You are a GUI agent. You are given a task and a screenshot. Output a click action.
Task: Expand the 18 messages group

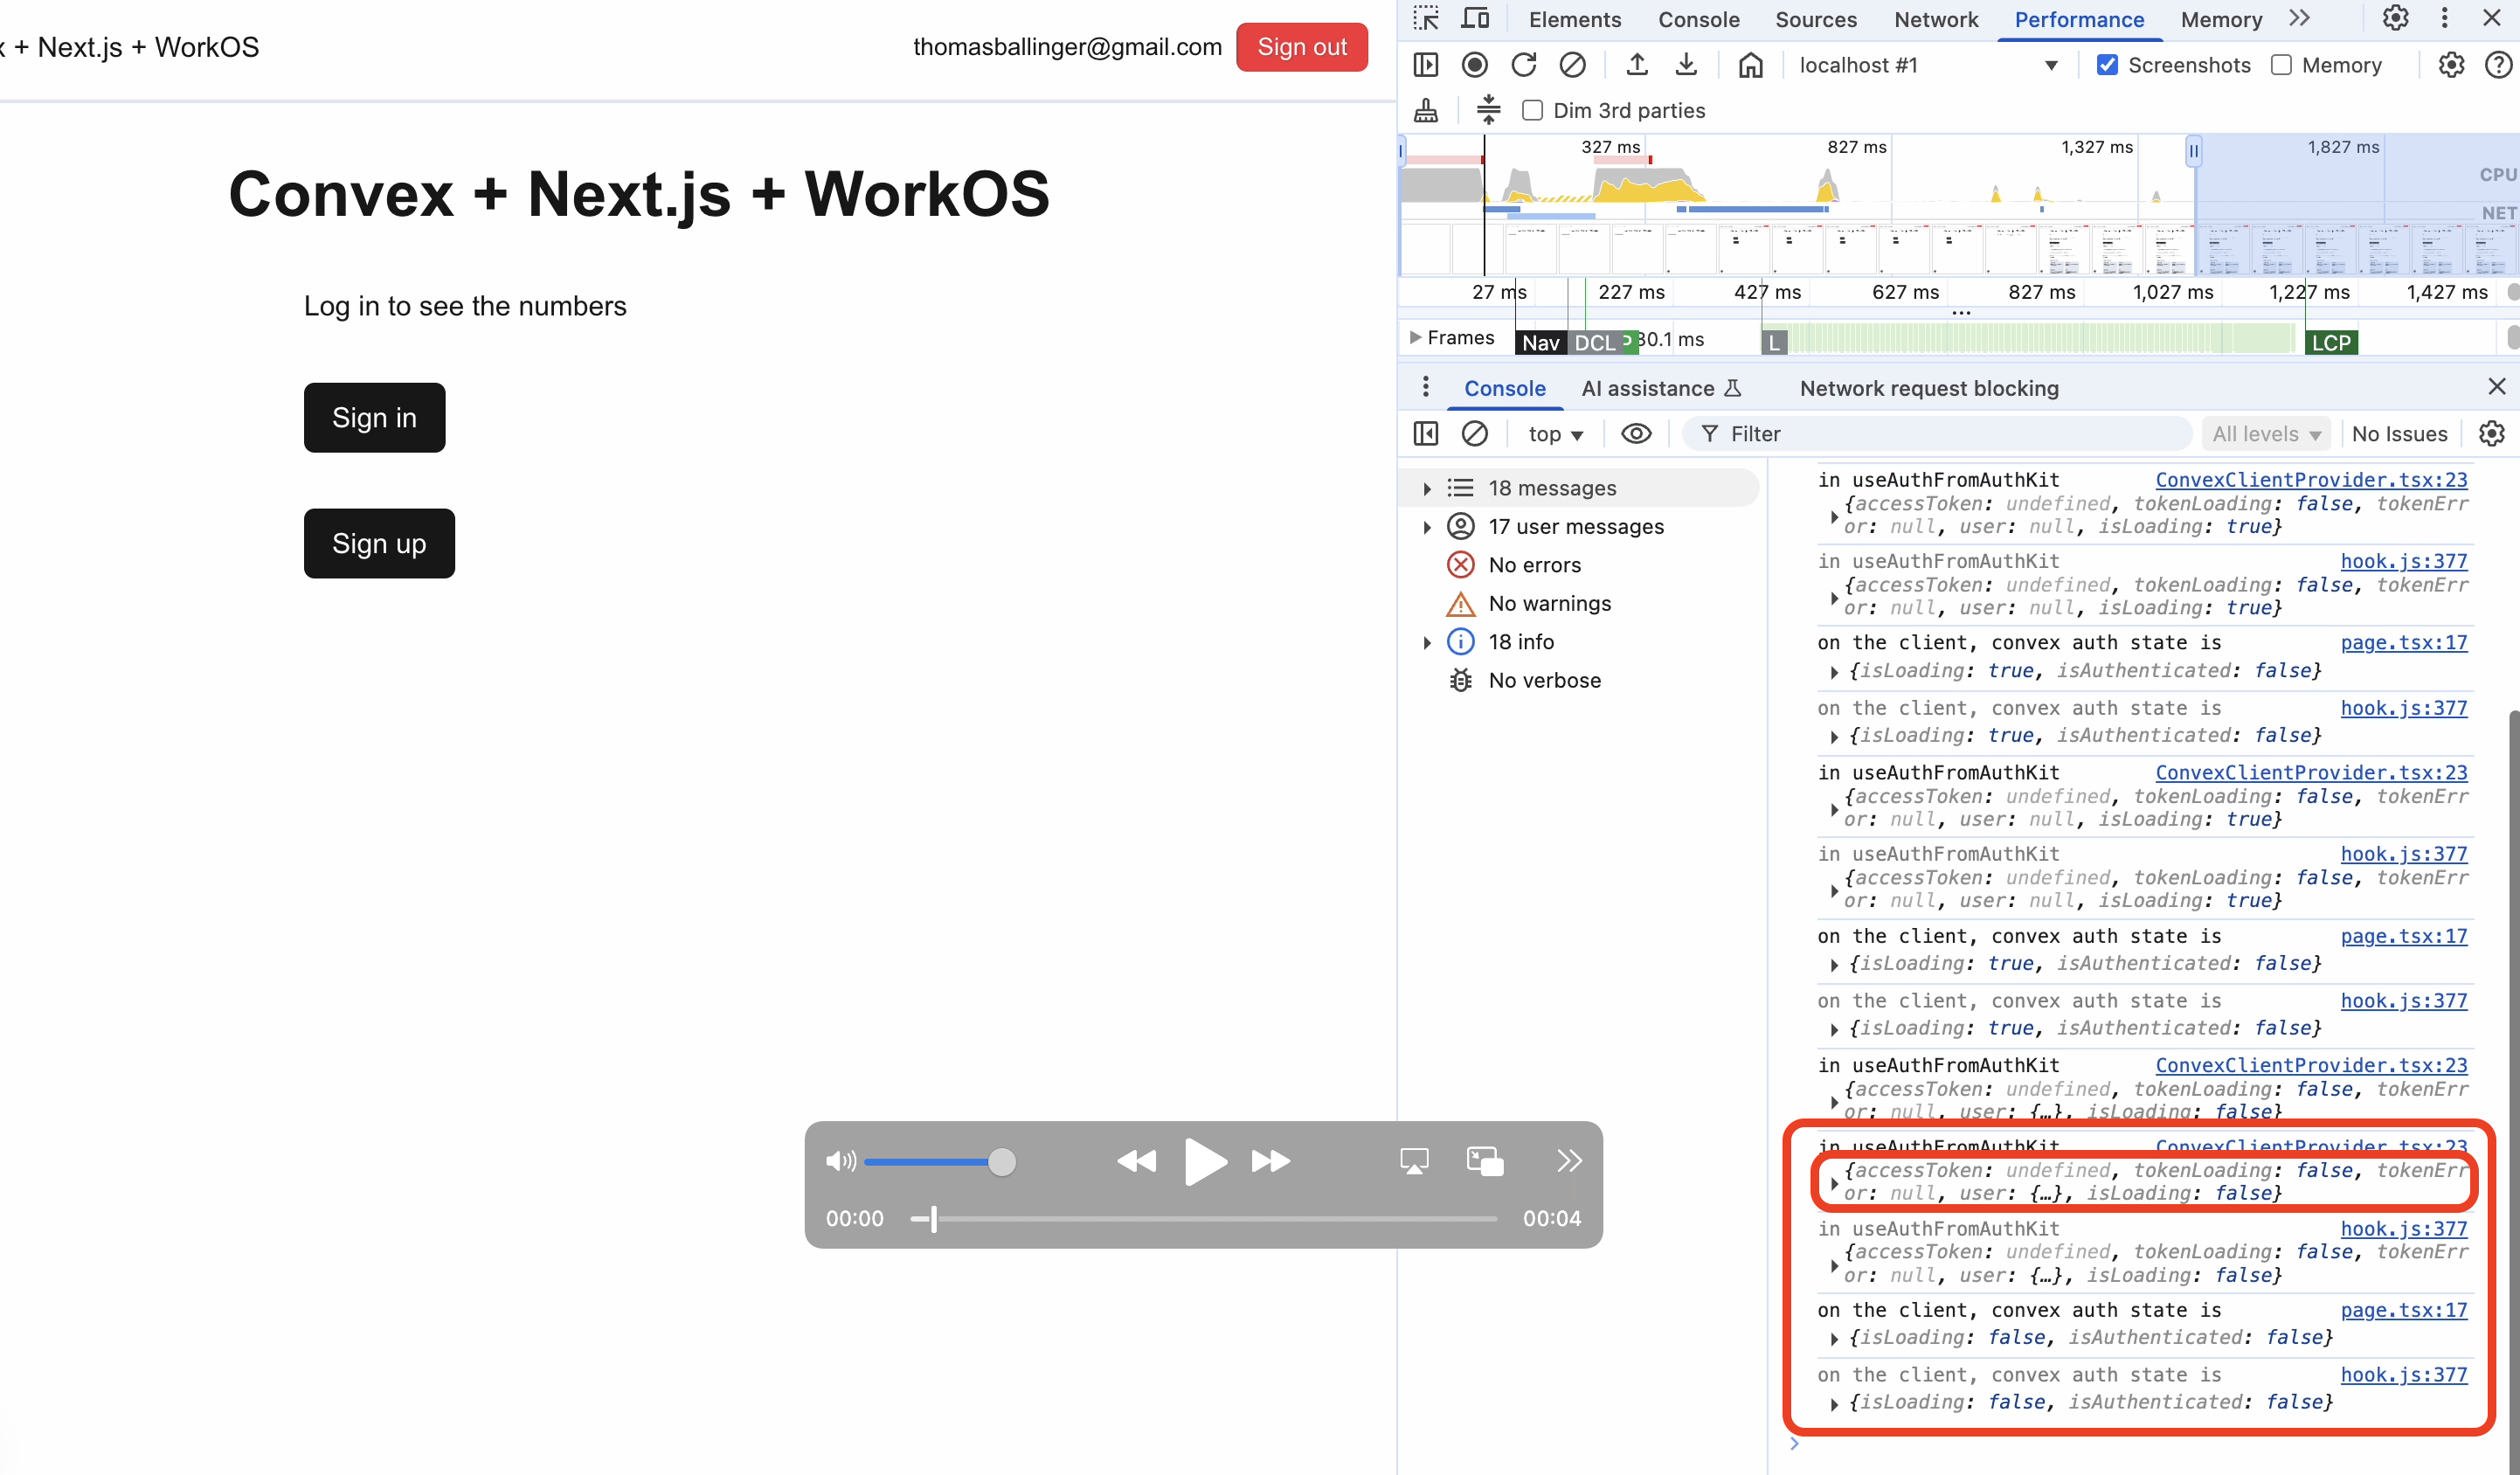1427,488
